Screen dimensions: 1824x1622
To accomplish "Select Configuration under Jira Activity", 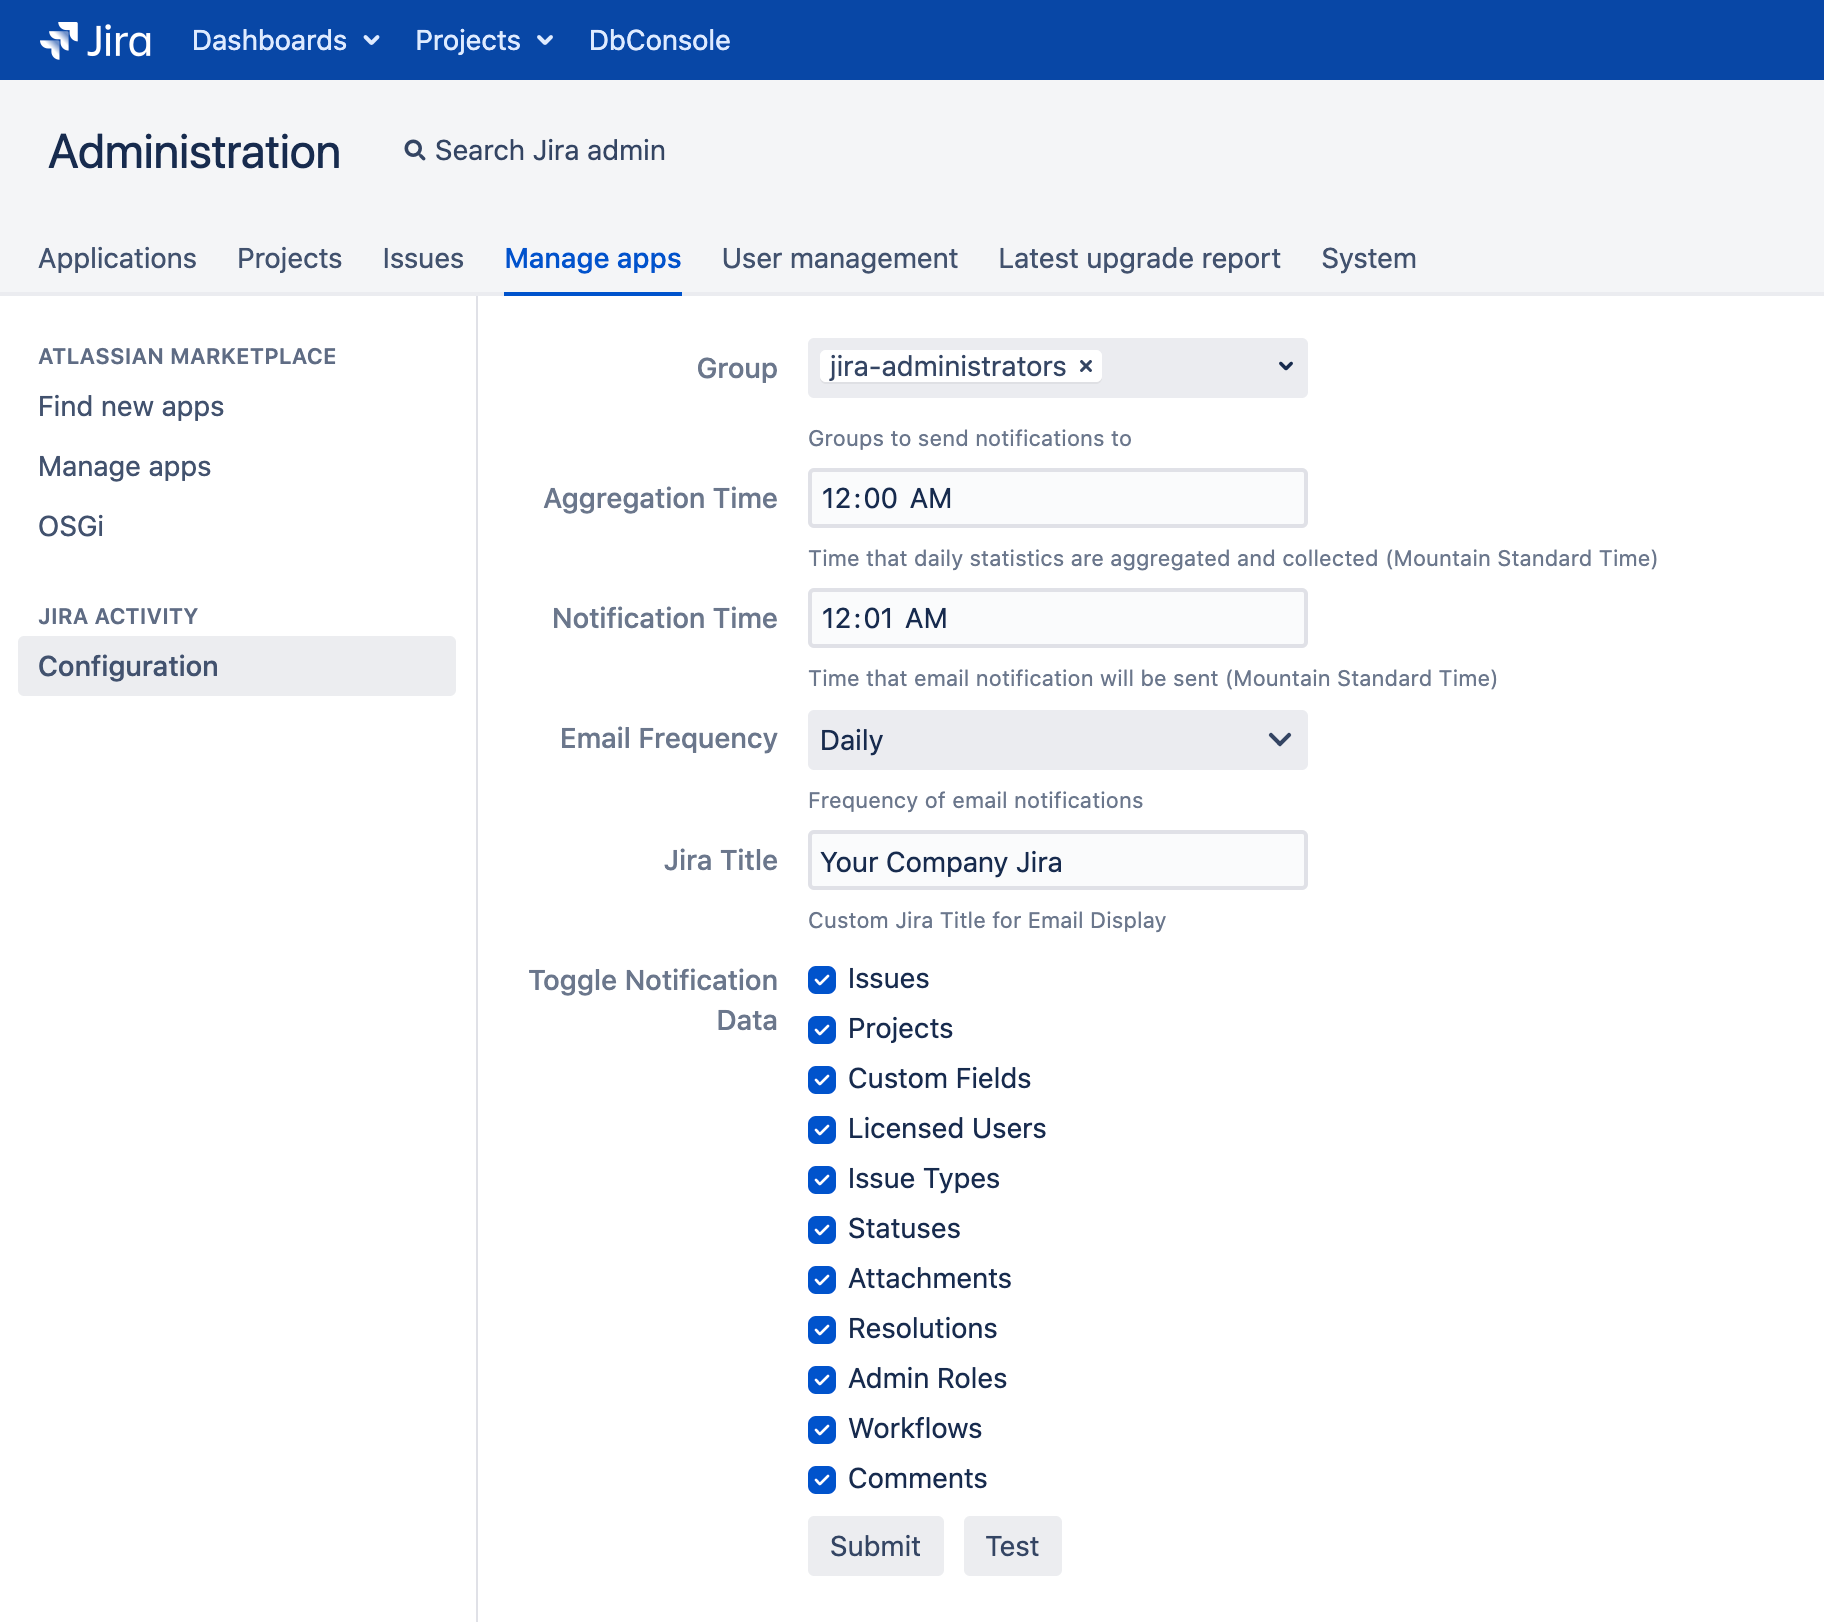I will click(237, 666).
